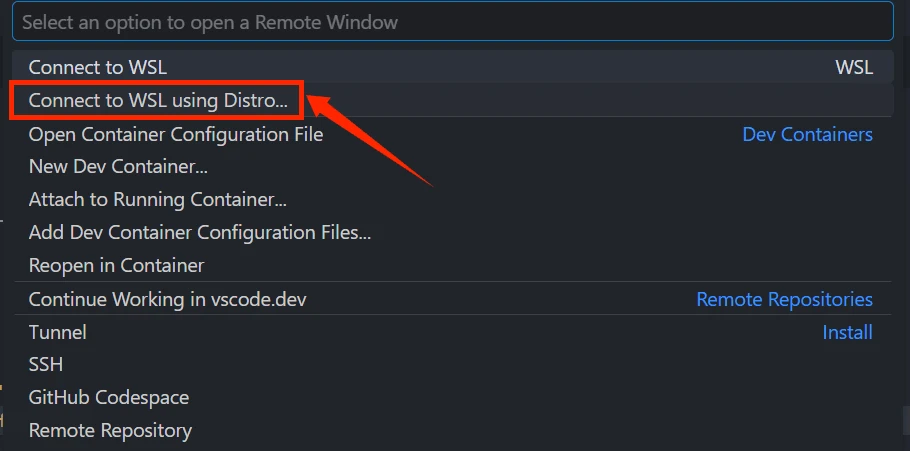Pick the SSH remote option
910x451 pixels.
coord(46,365)
